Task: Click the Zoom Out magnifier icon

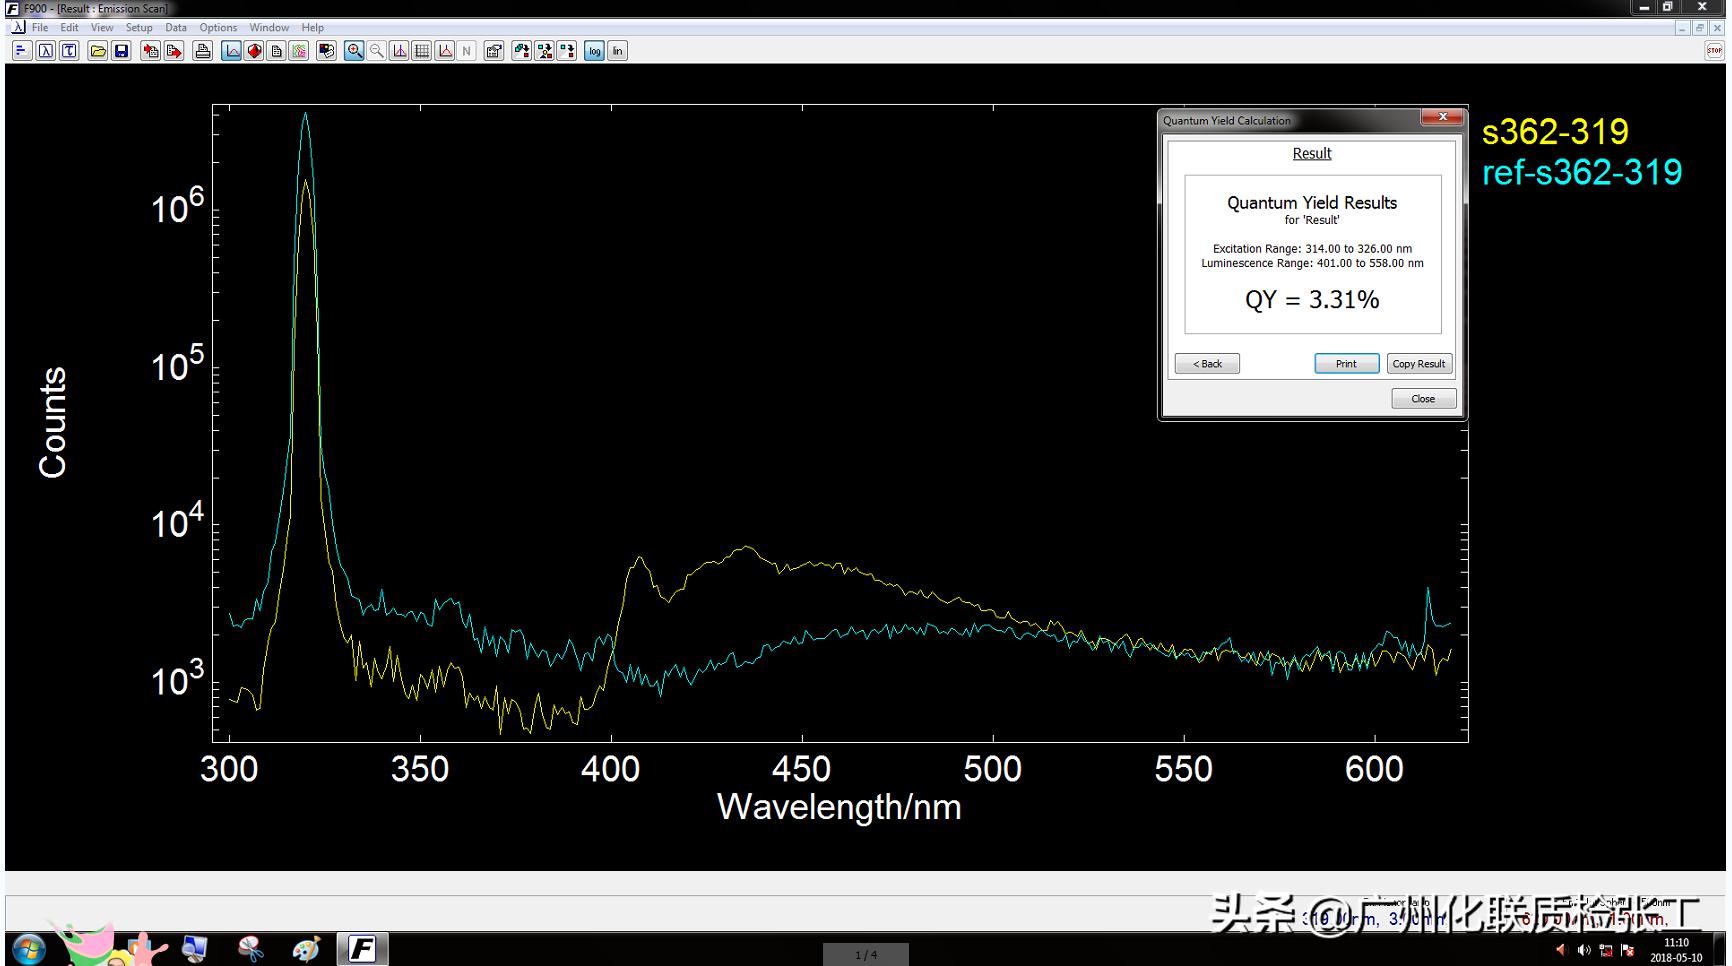Action: click(376, 51)
